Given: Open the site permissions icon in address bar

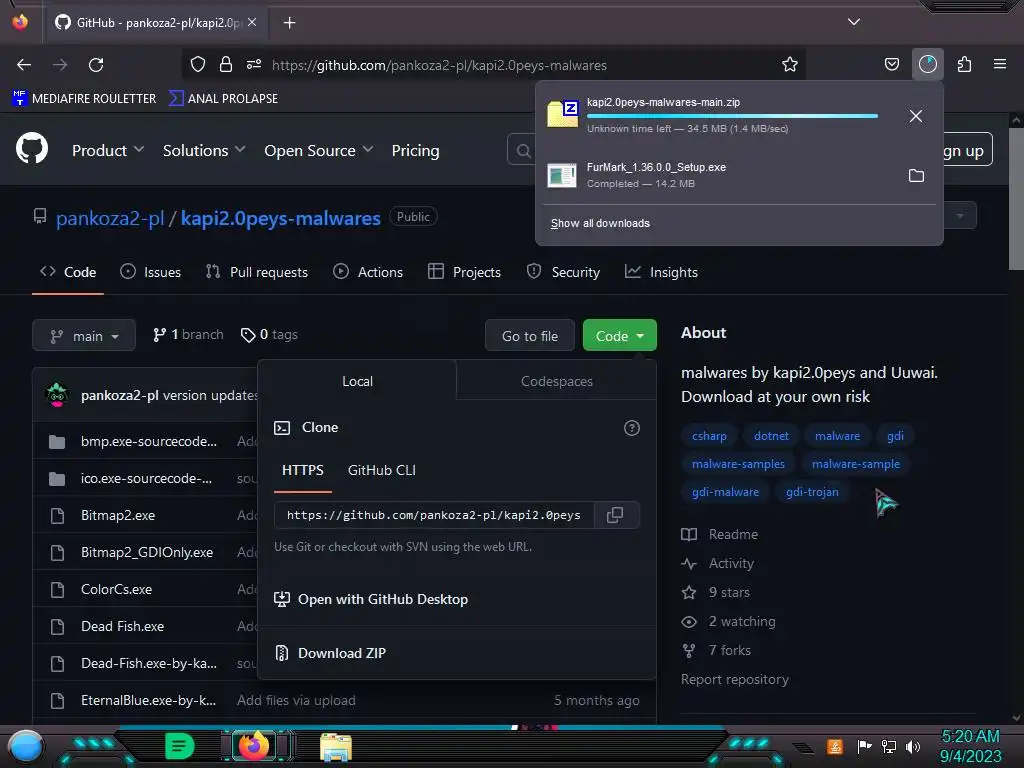Looking at the screenshot, I should click(x=254, y=64).
